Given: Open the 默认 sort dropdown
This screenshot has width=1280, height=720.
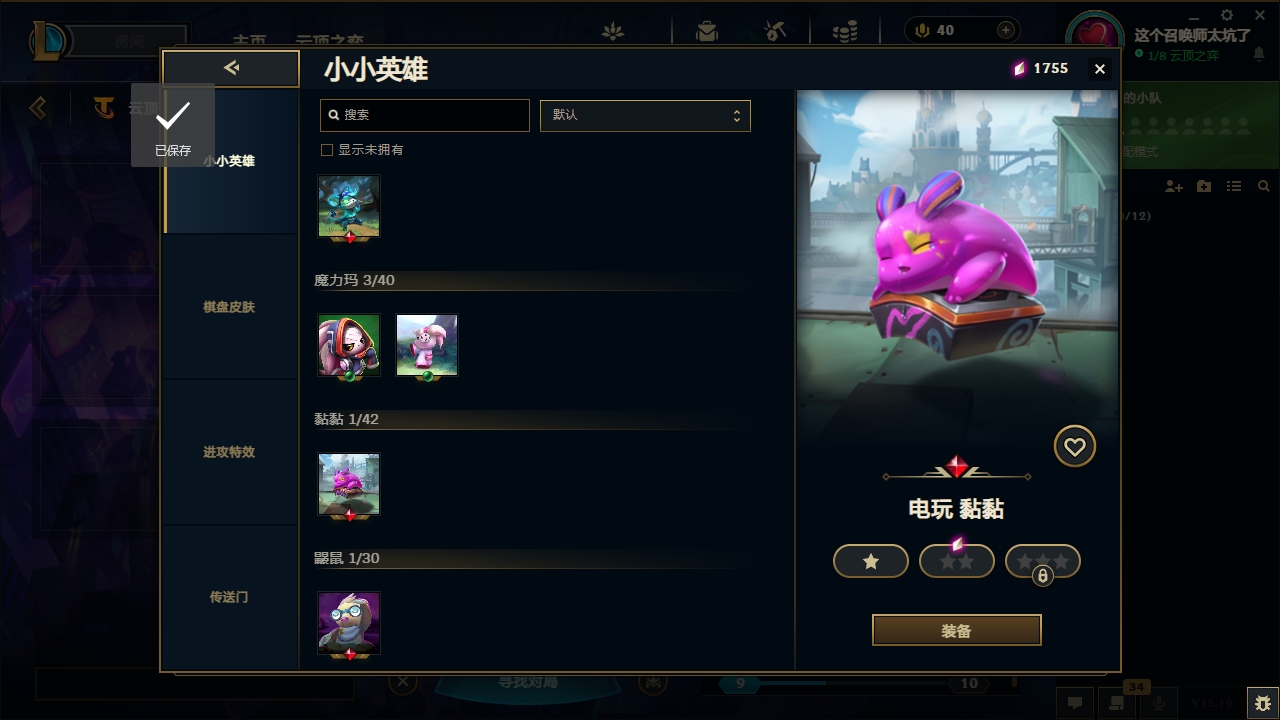Looking at the screenshot, I should pyautogui.click(x=645, y=115).
